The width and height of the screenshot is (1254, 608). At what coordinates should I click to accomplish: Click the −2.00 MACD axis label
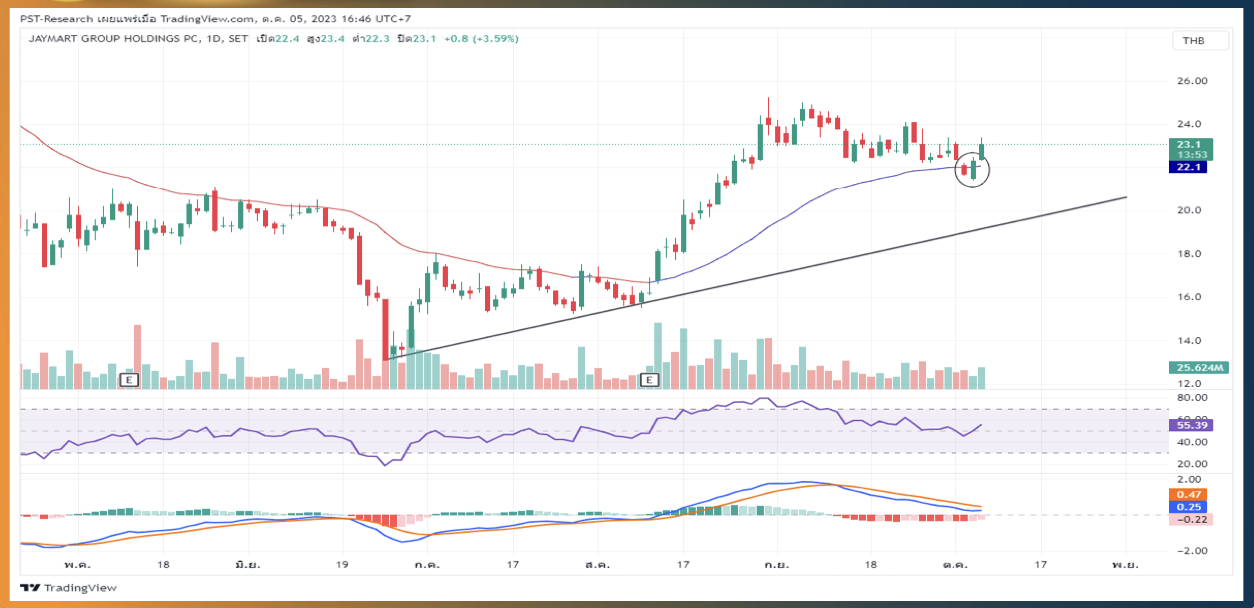coord(1190,551)
